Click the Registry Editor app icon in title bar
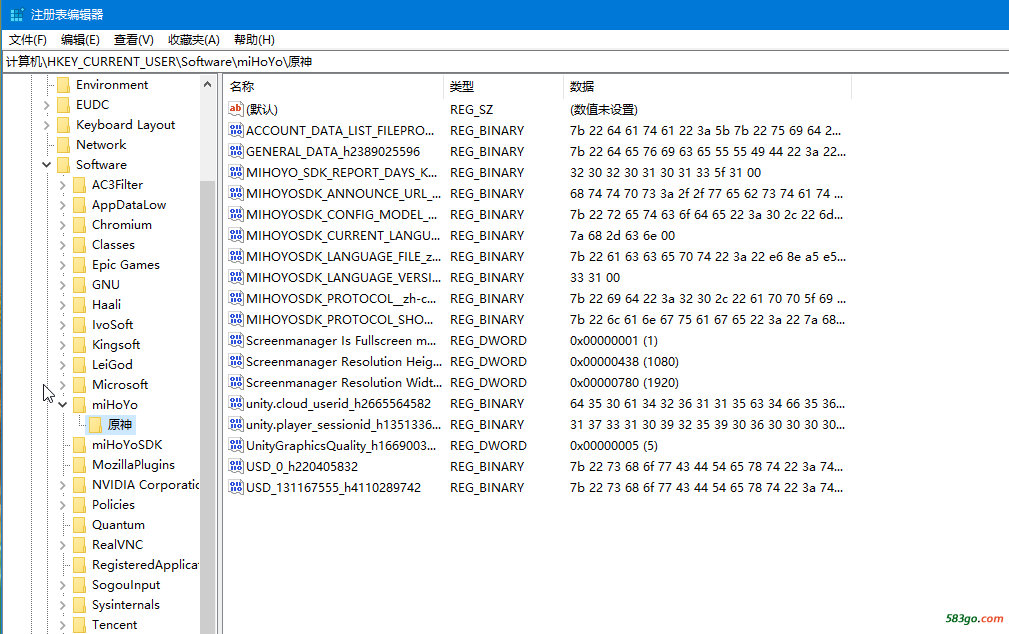Image resolution: width=1009 pixels, height=634 pixels. [17, 14]
